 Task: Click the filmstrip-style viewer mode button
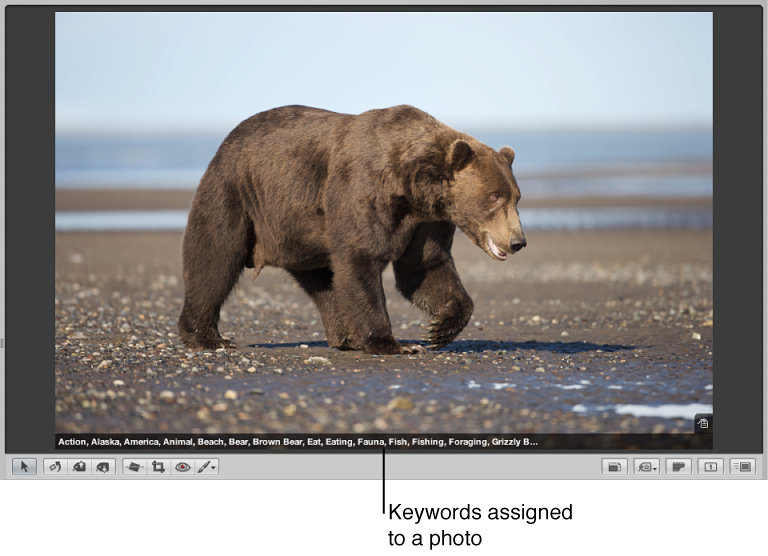tap(678, 467)
